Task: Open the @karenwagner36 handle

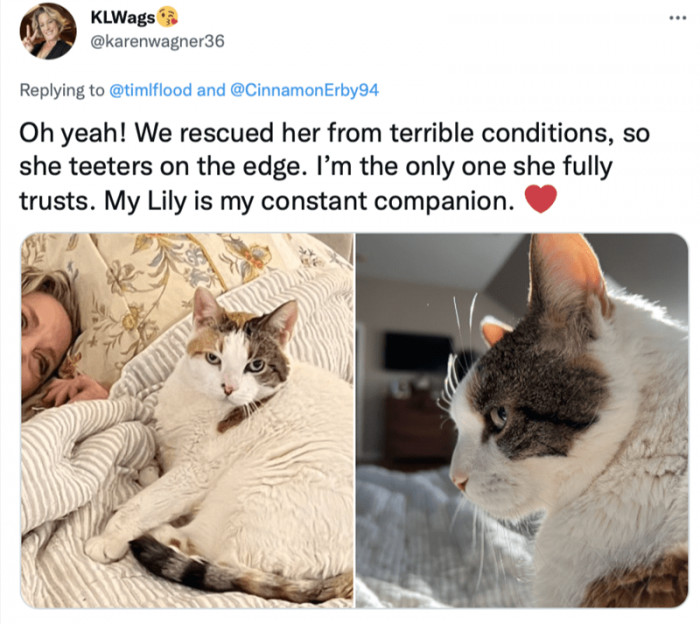Action: pyautogui.click(x=157, y=42)
